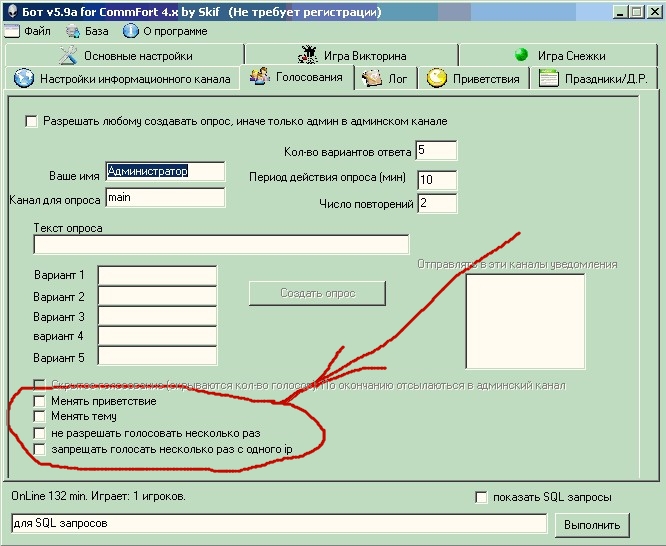The width and height of the screenshot is (666, 546).
Task: Click the globe icon of Настройки информационного канала
Action: [x=23, y=79]
